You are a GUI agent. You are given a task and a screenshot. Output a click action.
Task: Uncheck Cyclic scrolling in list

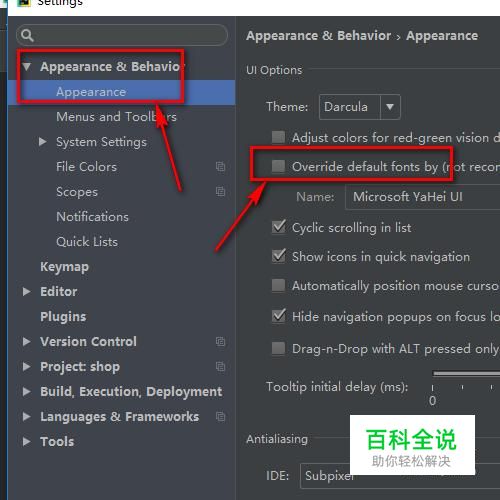click(x=278, y=227)
